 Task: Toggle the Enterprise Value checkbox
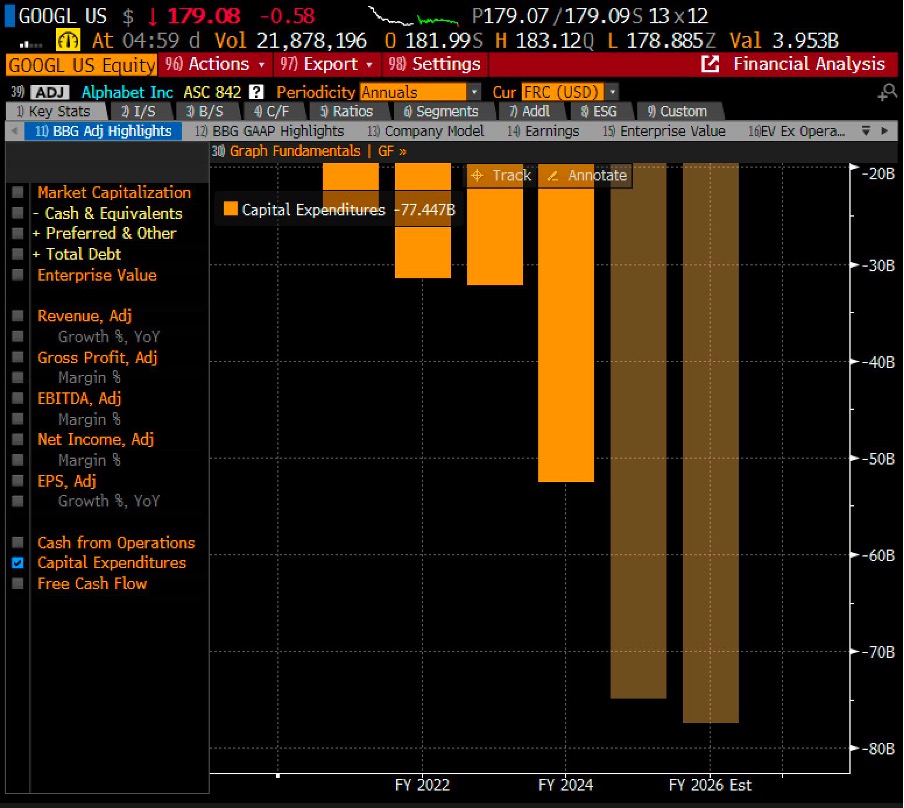tap(18, 275)
